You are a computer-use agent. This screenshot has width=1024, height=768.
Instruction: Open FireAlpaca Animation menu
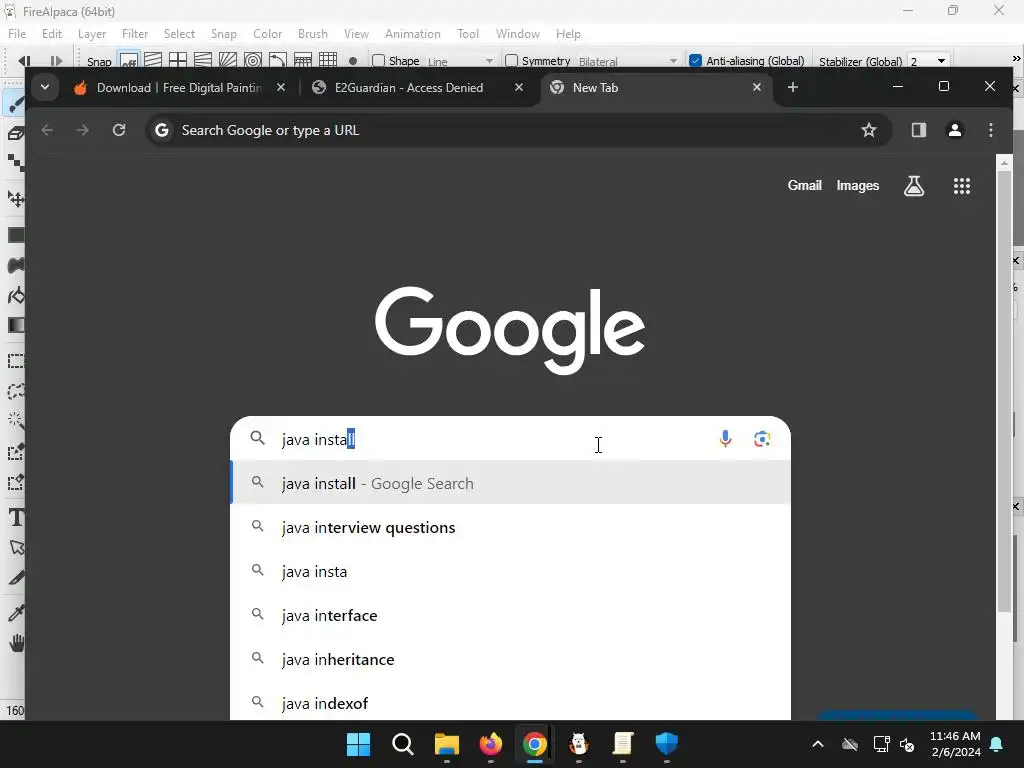coord(412,34)
